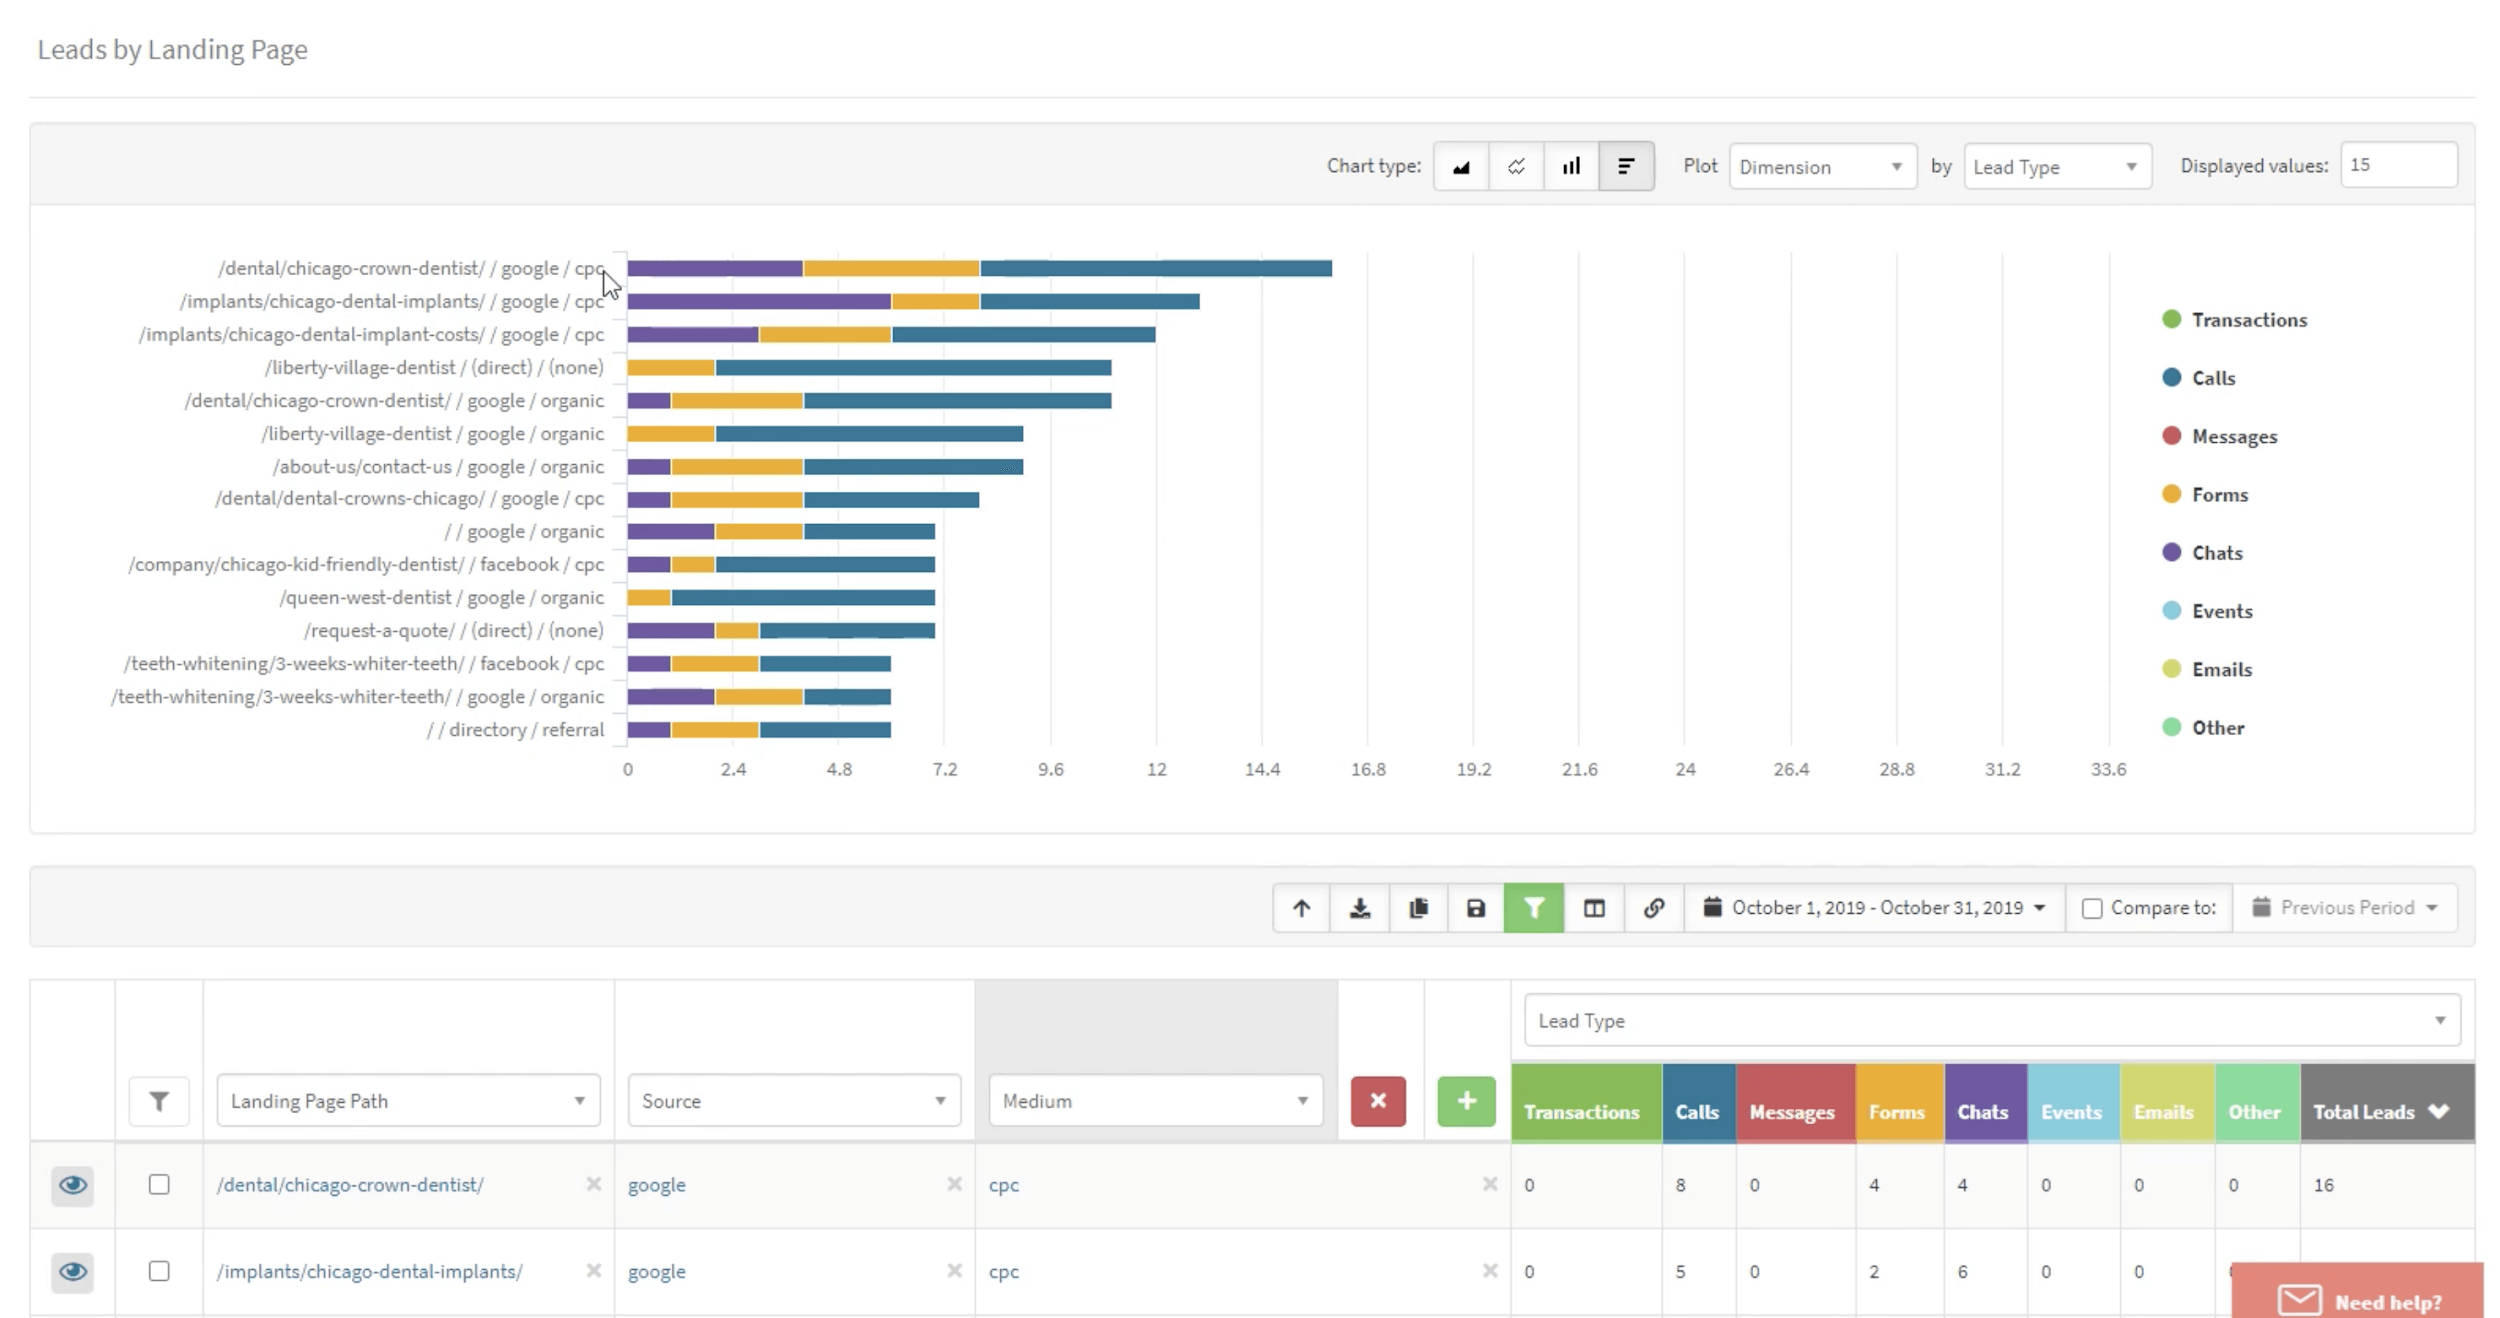Image resolution: width=2500 pixels, height=1318 pixels.
Task: Click the bar chart icon in toolbar
Action: click(1569, 165)
